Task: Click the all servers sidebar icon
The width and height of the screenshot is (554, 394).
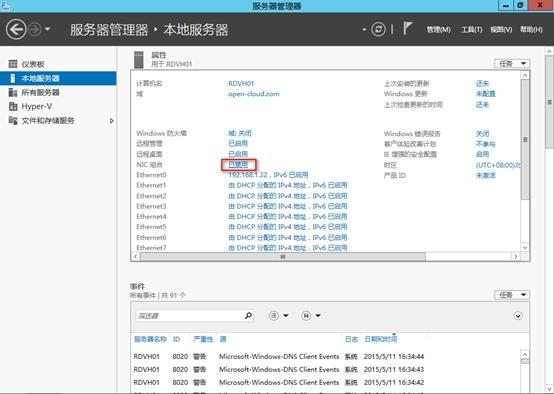Action: 13,92
